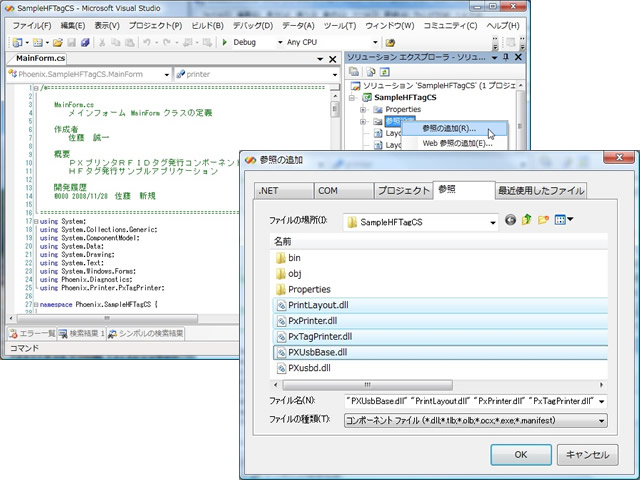The height and width of the screenshot is (480, 640).
Task: Click the PxPrinter.dll file icon
Action: pos(281,321)
